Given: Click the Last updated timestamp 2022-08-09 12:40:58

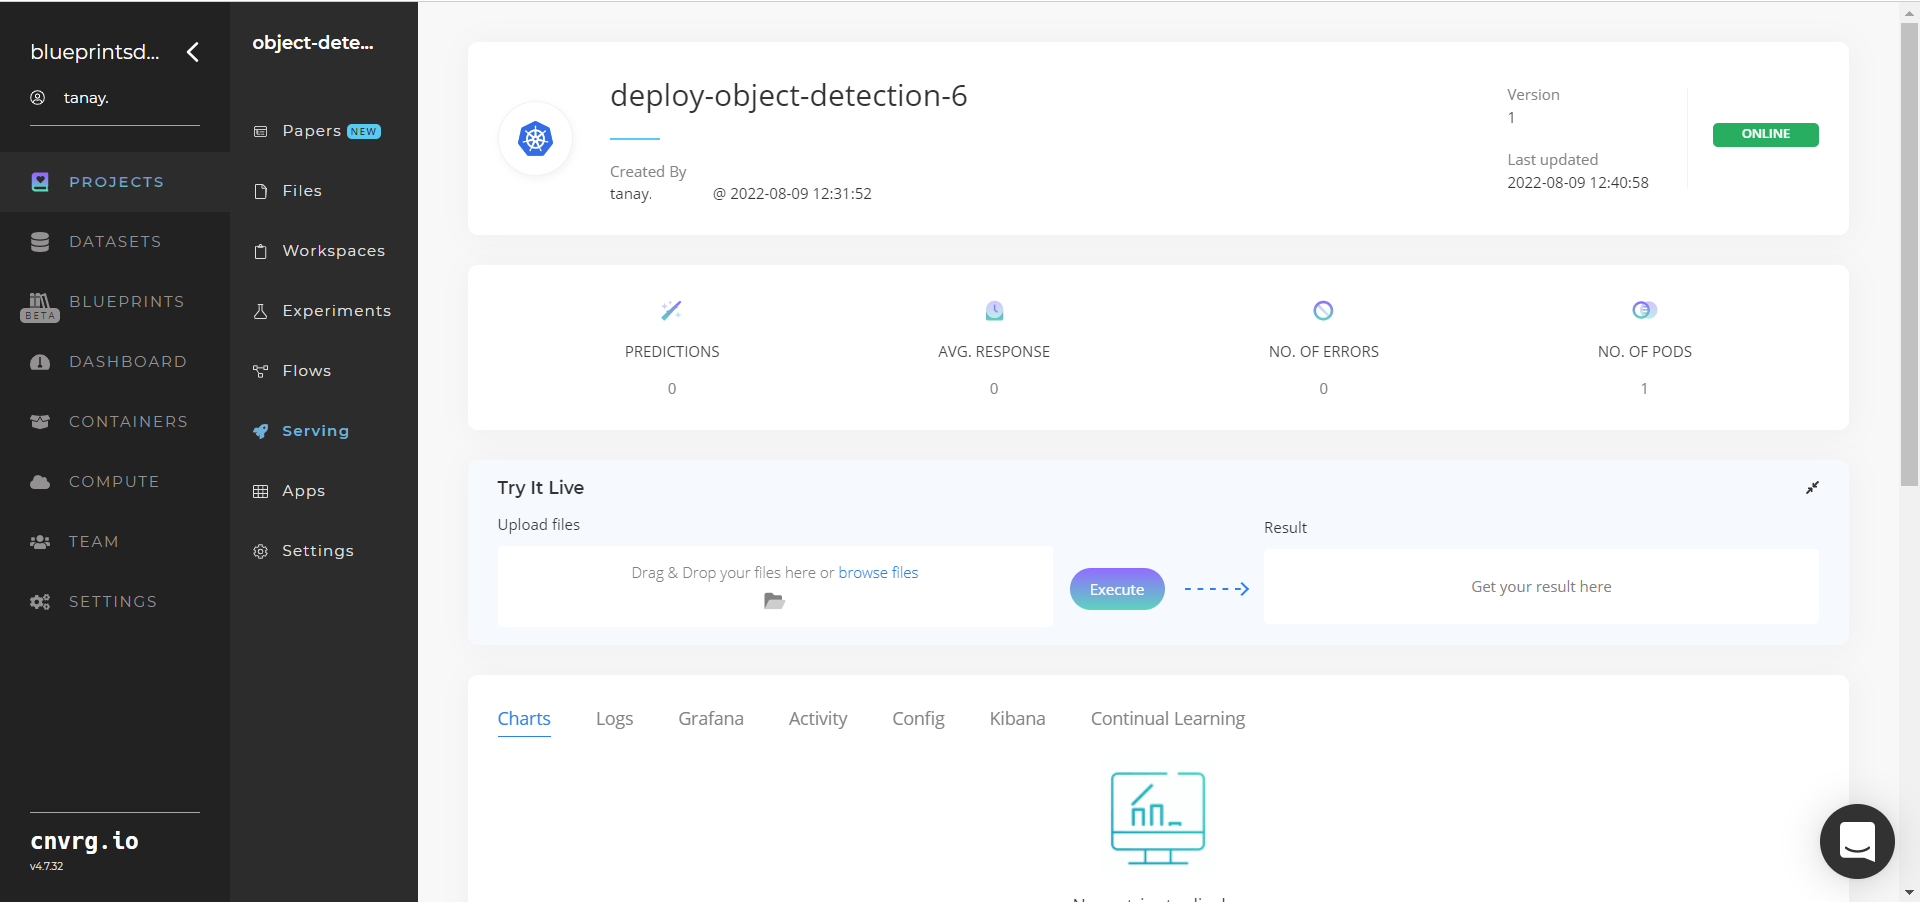Looking at the screenshot, I should tap(1578, 183).
